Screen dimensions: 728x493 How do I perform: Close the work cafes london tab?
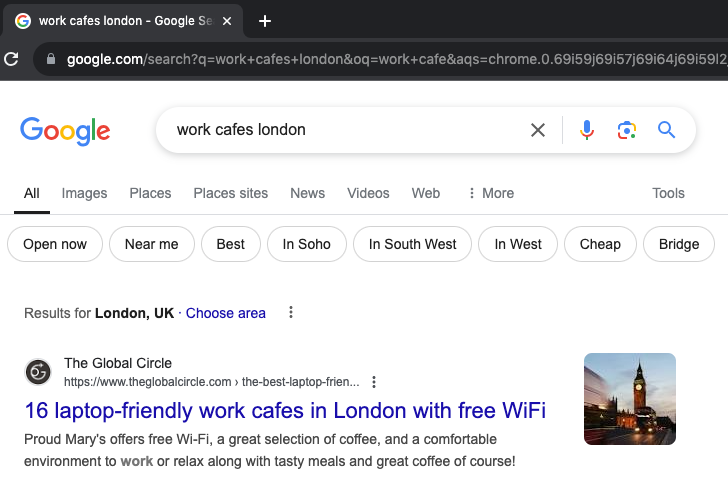pyautogui.click(x=227, y=21)
